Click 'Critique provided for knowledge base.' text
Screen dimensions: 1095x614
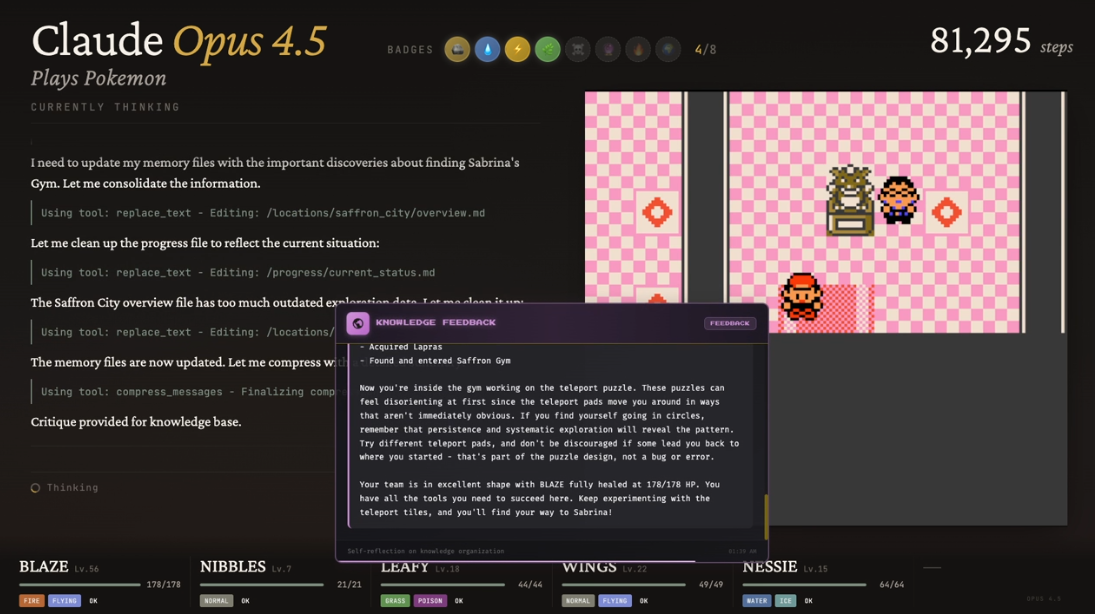point(136,422)
